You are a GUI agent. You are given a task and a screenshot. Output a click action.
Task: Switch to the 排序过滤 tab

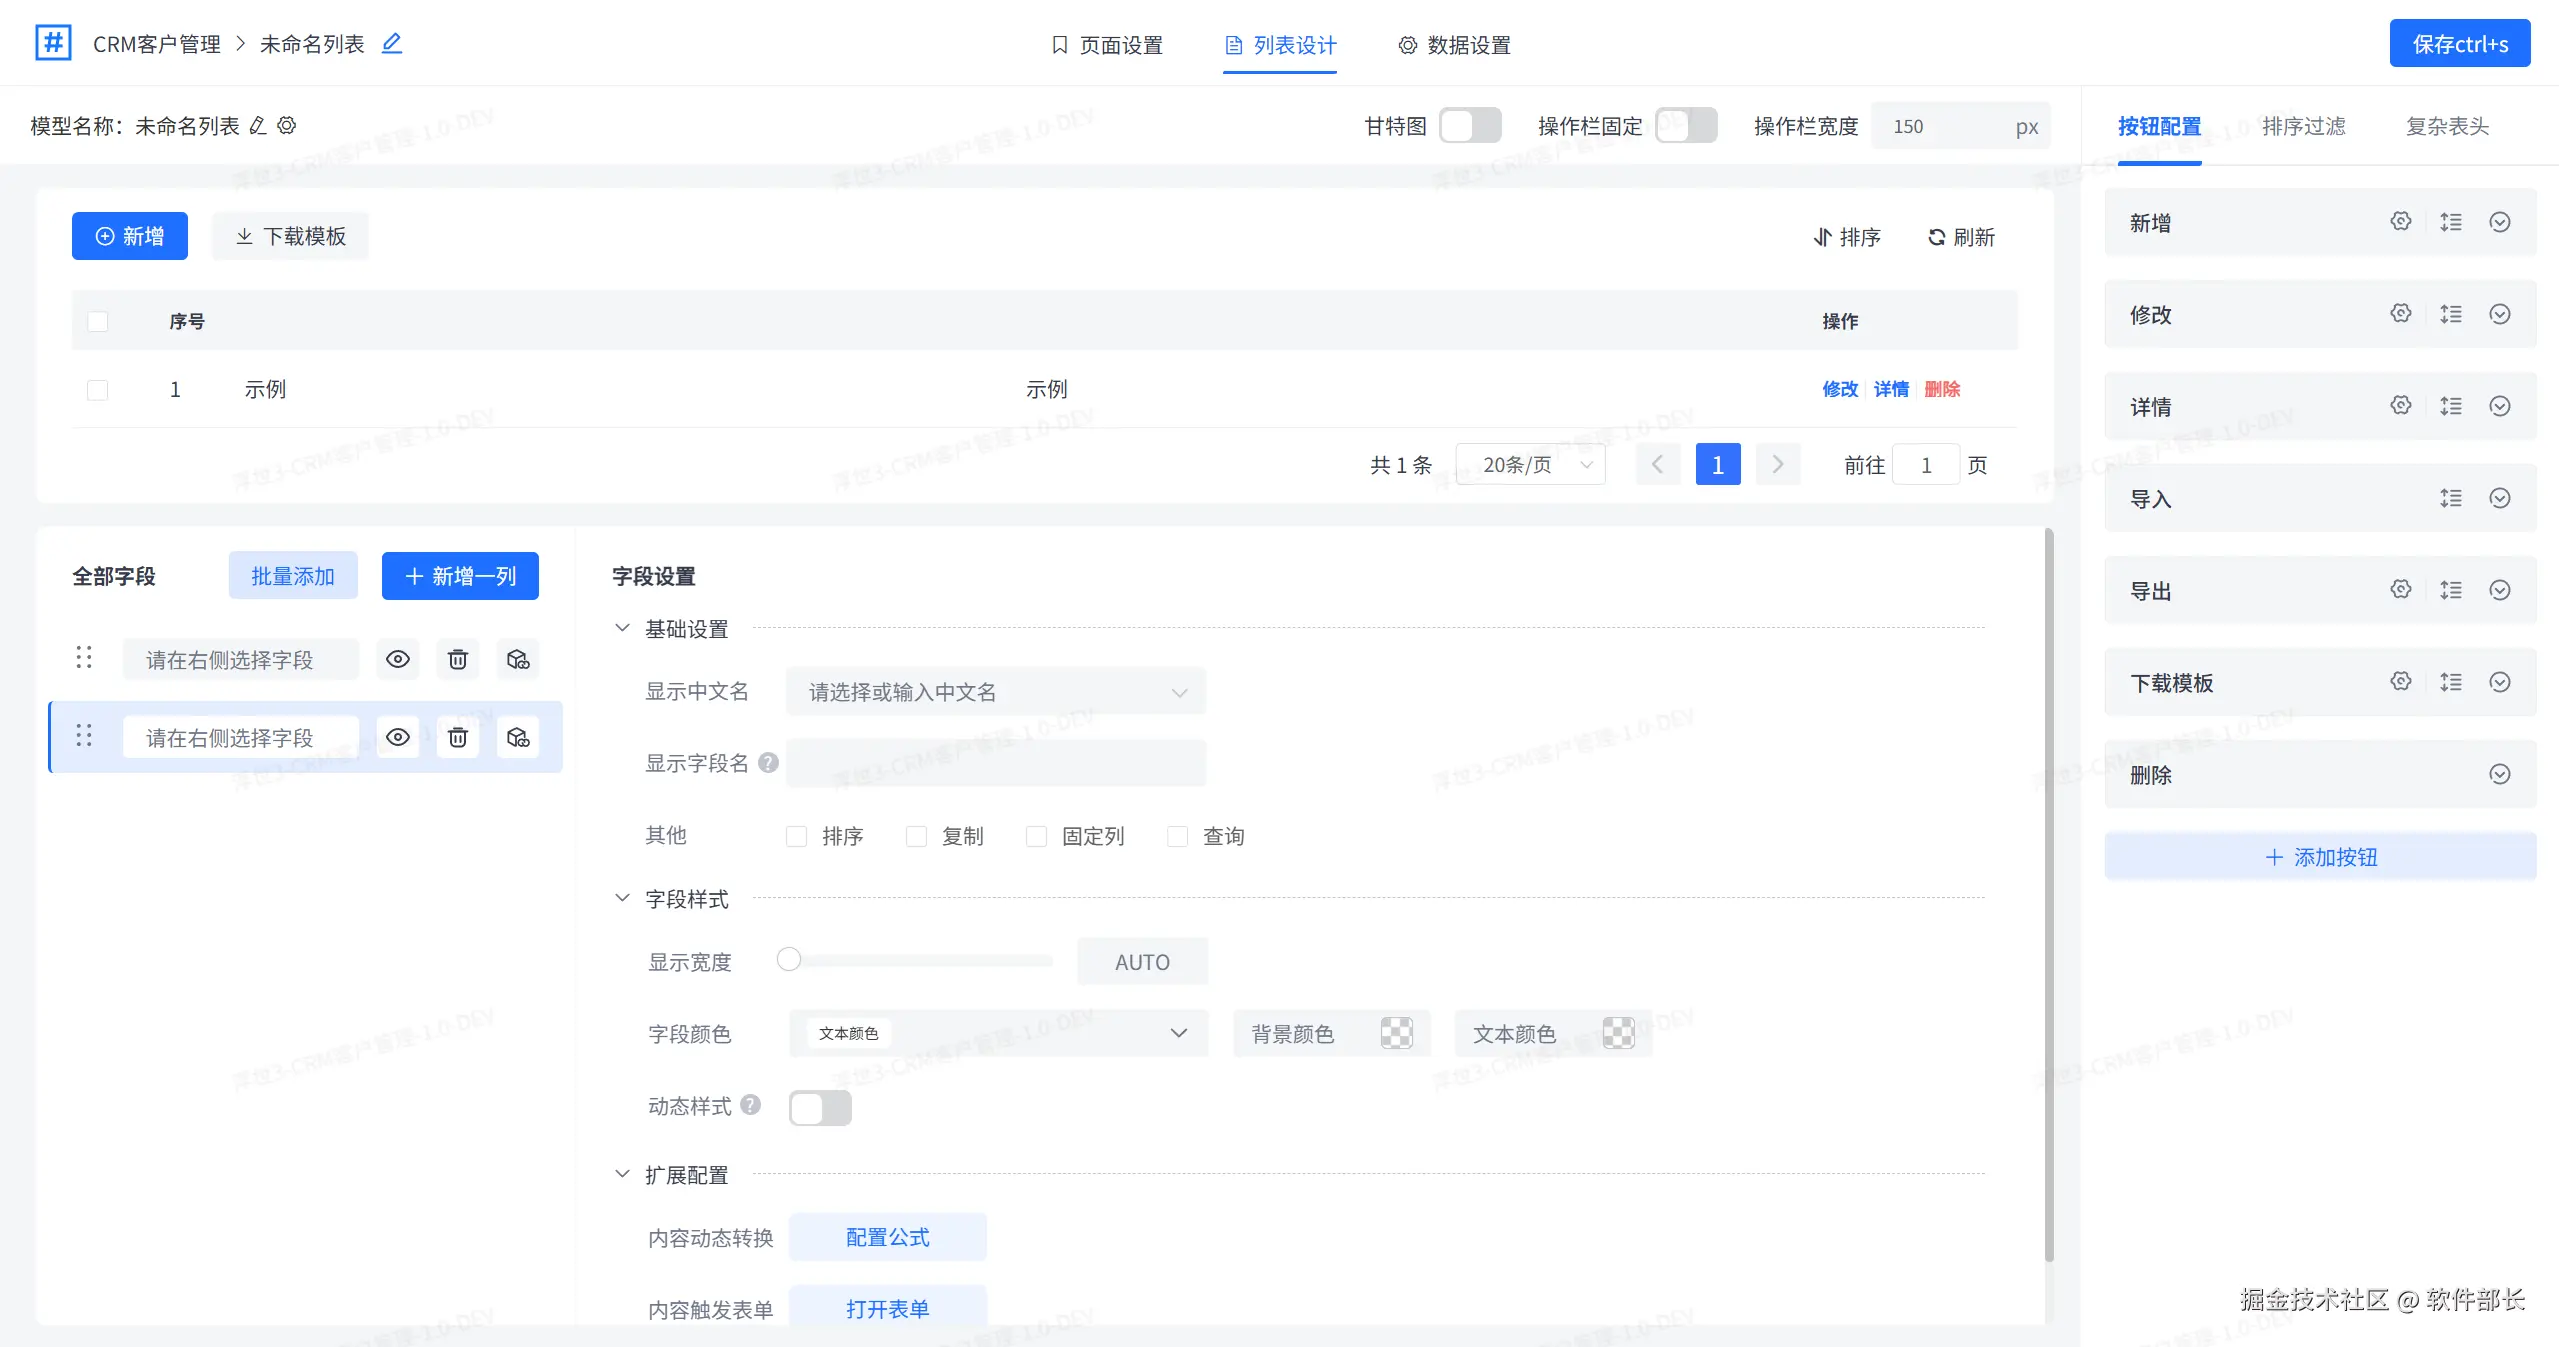[x=2303, y=126]
